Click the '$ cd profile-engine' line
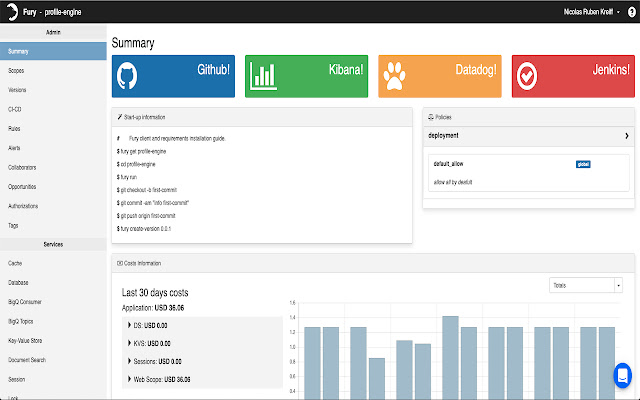This screenshot has width=640, height=400. click(136, 164)
